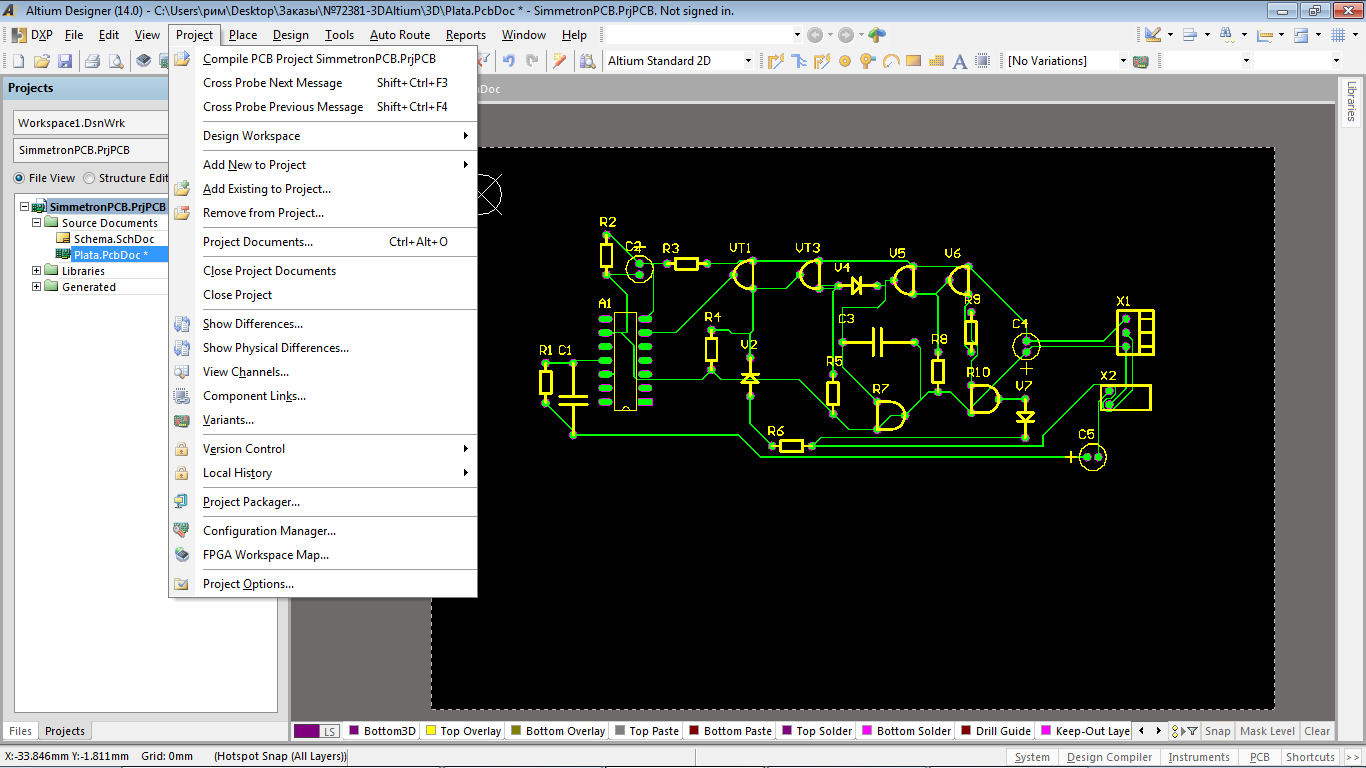Open the Tools menu
1366x768 pixels.
click(x=339, y=35)
